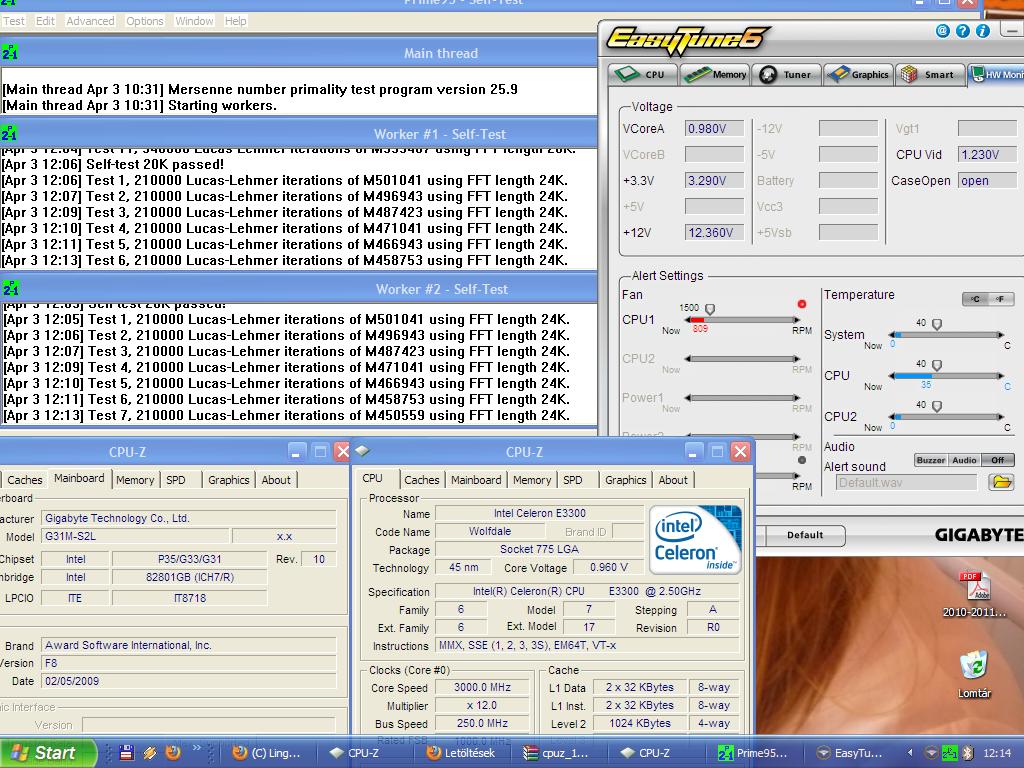Open Prime95 Advanced menu
The height and width of the screenshot is (768, 1024).
pyautogui.click(x=90, y=21)
